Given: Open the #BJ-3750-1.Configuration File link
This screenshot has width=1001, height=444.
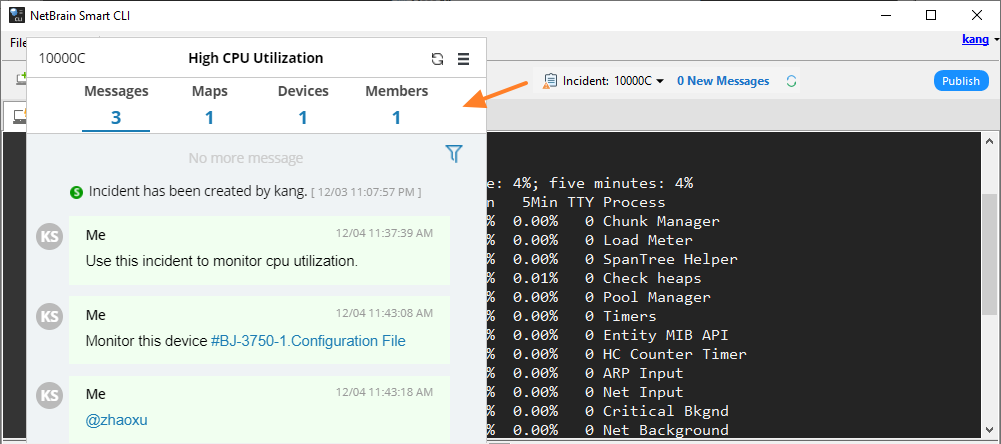Looking at the screenshot, I should 308,341.
